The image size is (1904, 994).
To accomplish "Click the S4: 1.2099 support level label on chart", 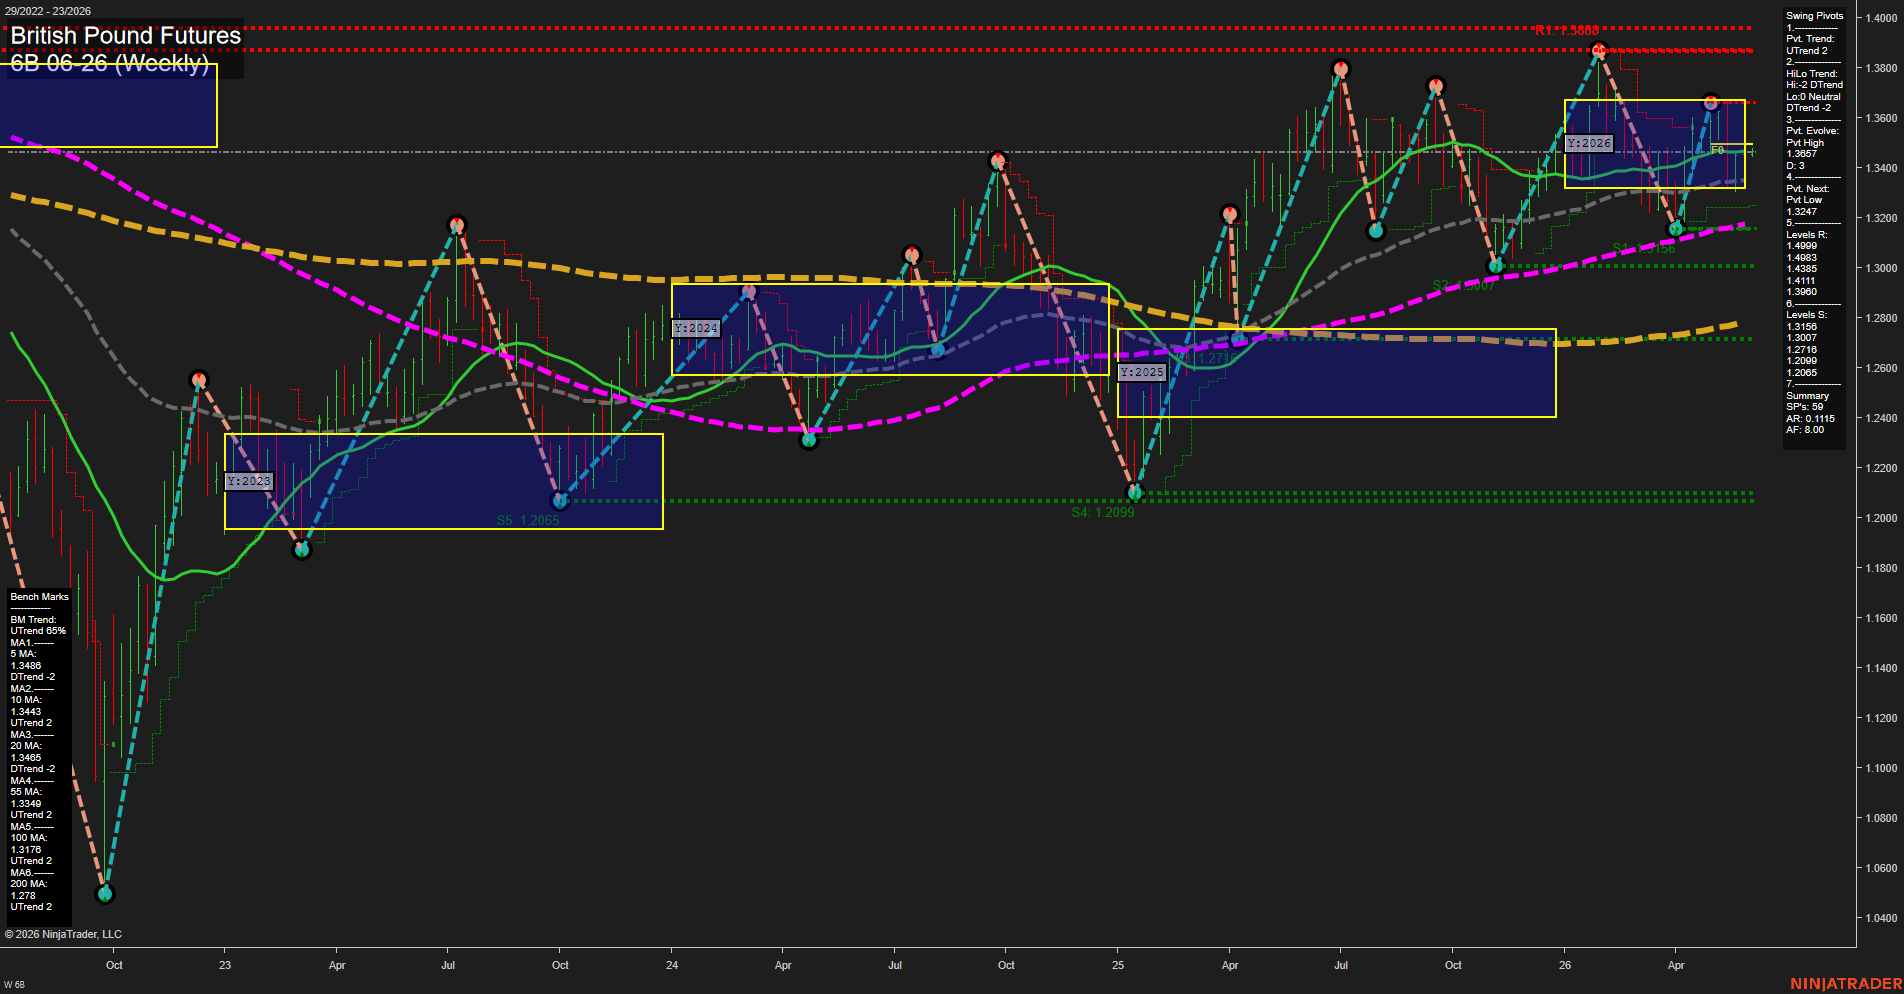I will 1103,512.
